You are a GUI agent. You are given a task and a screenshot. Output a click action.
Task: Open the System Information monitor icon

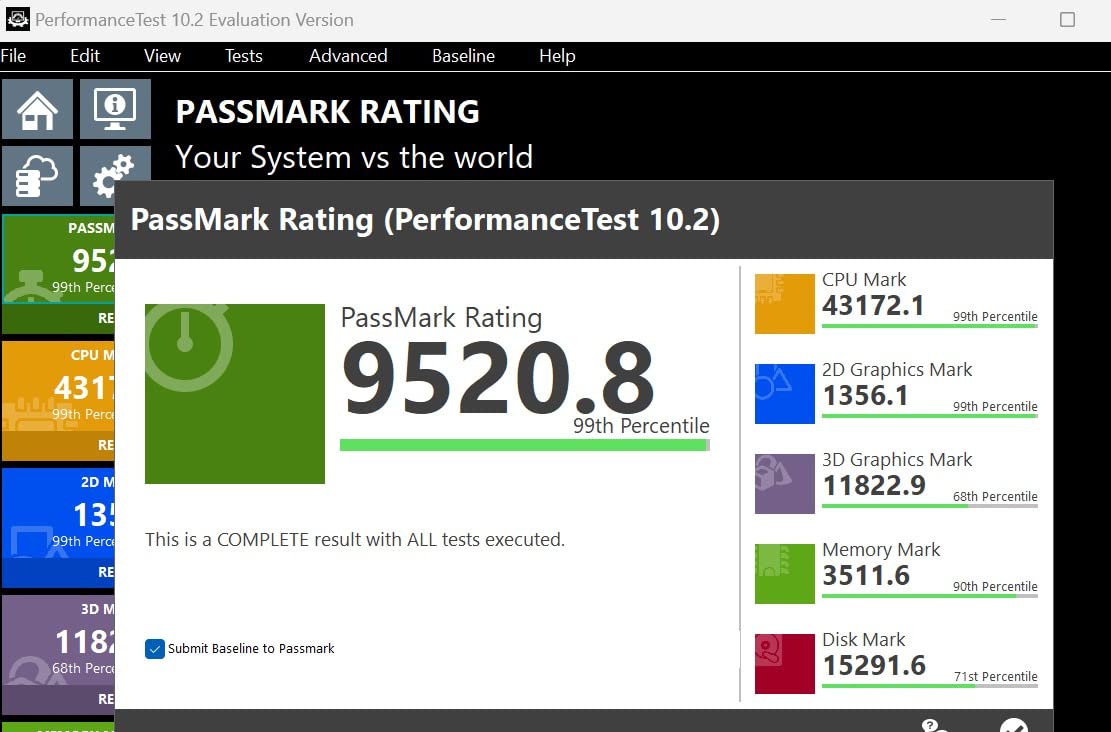click(115, 109)
